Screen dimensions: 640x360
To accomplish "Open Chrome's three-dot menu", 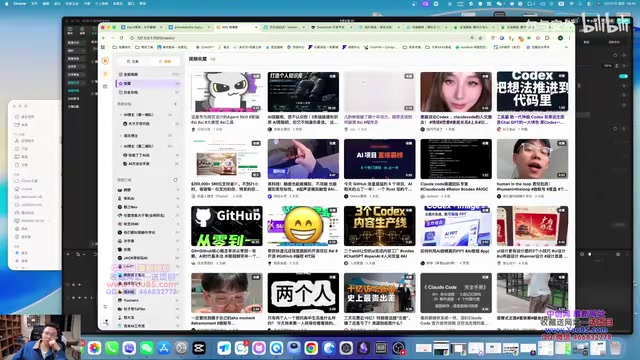I will [x=569, y=38].
